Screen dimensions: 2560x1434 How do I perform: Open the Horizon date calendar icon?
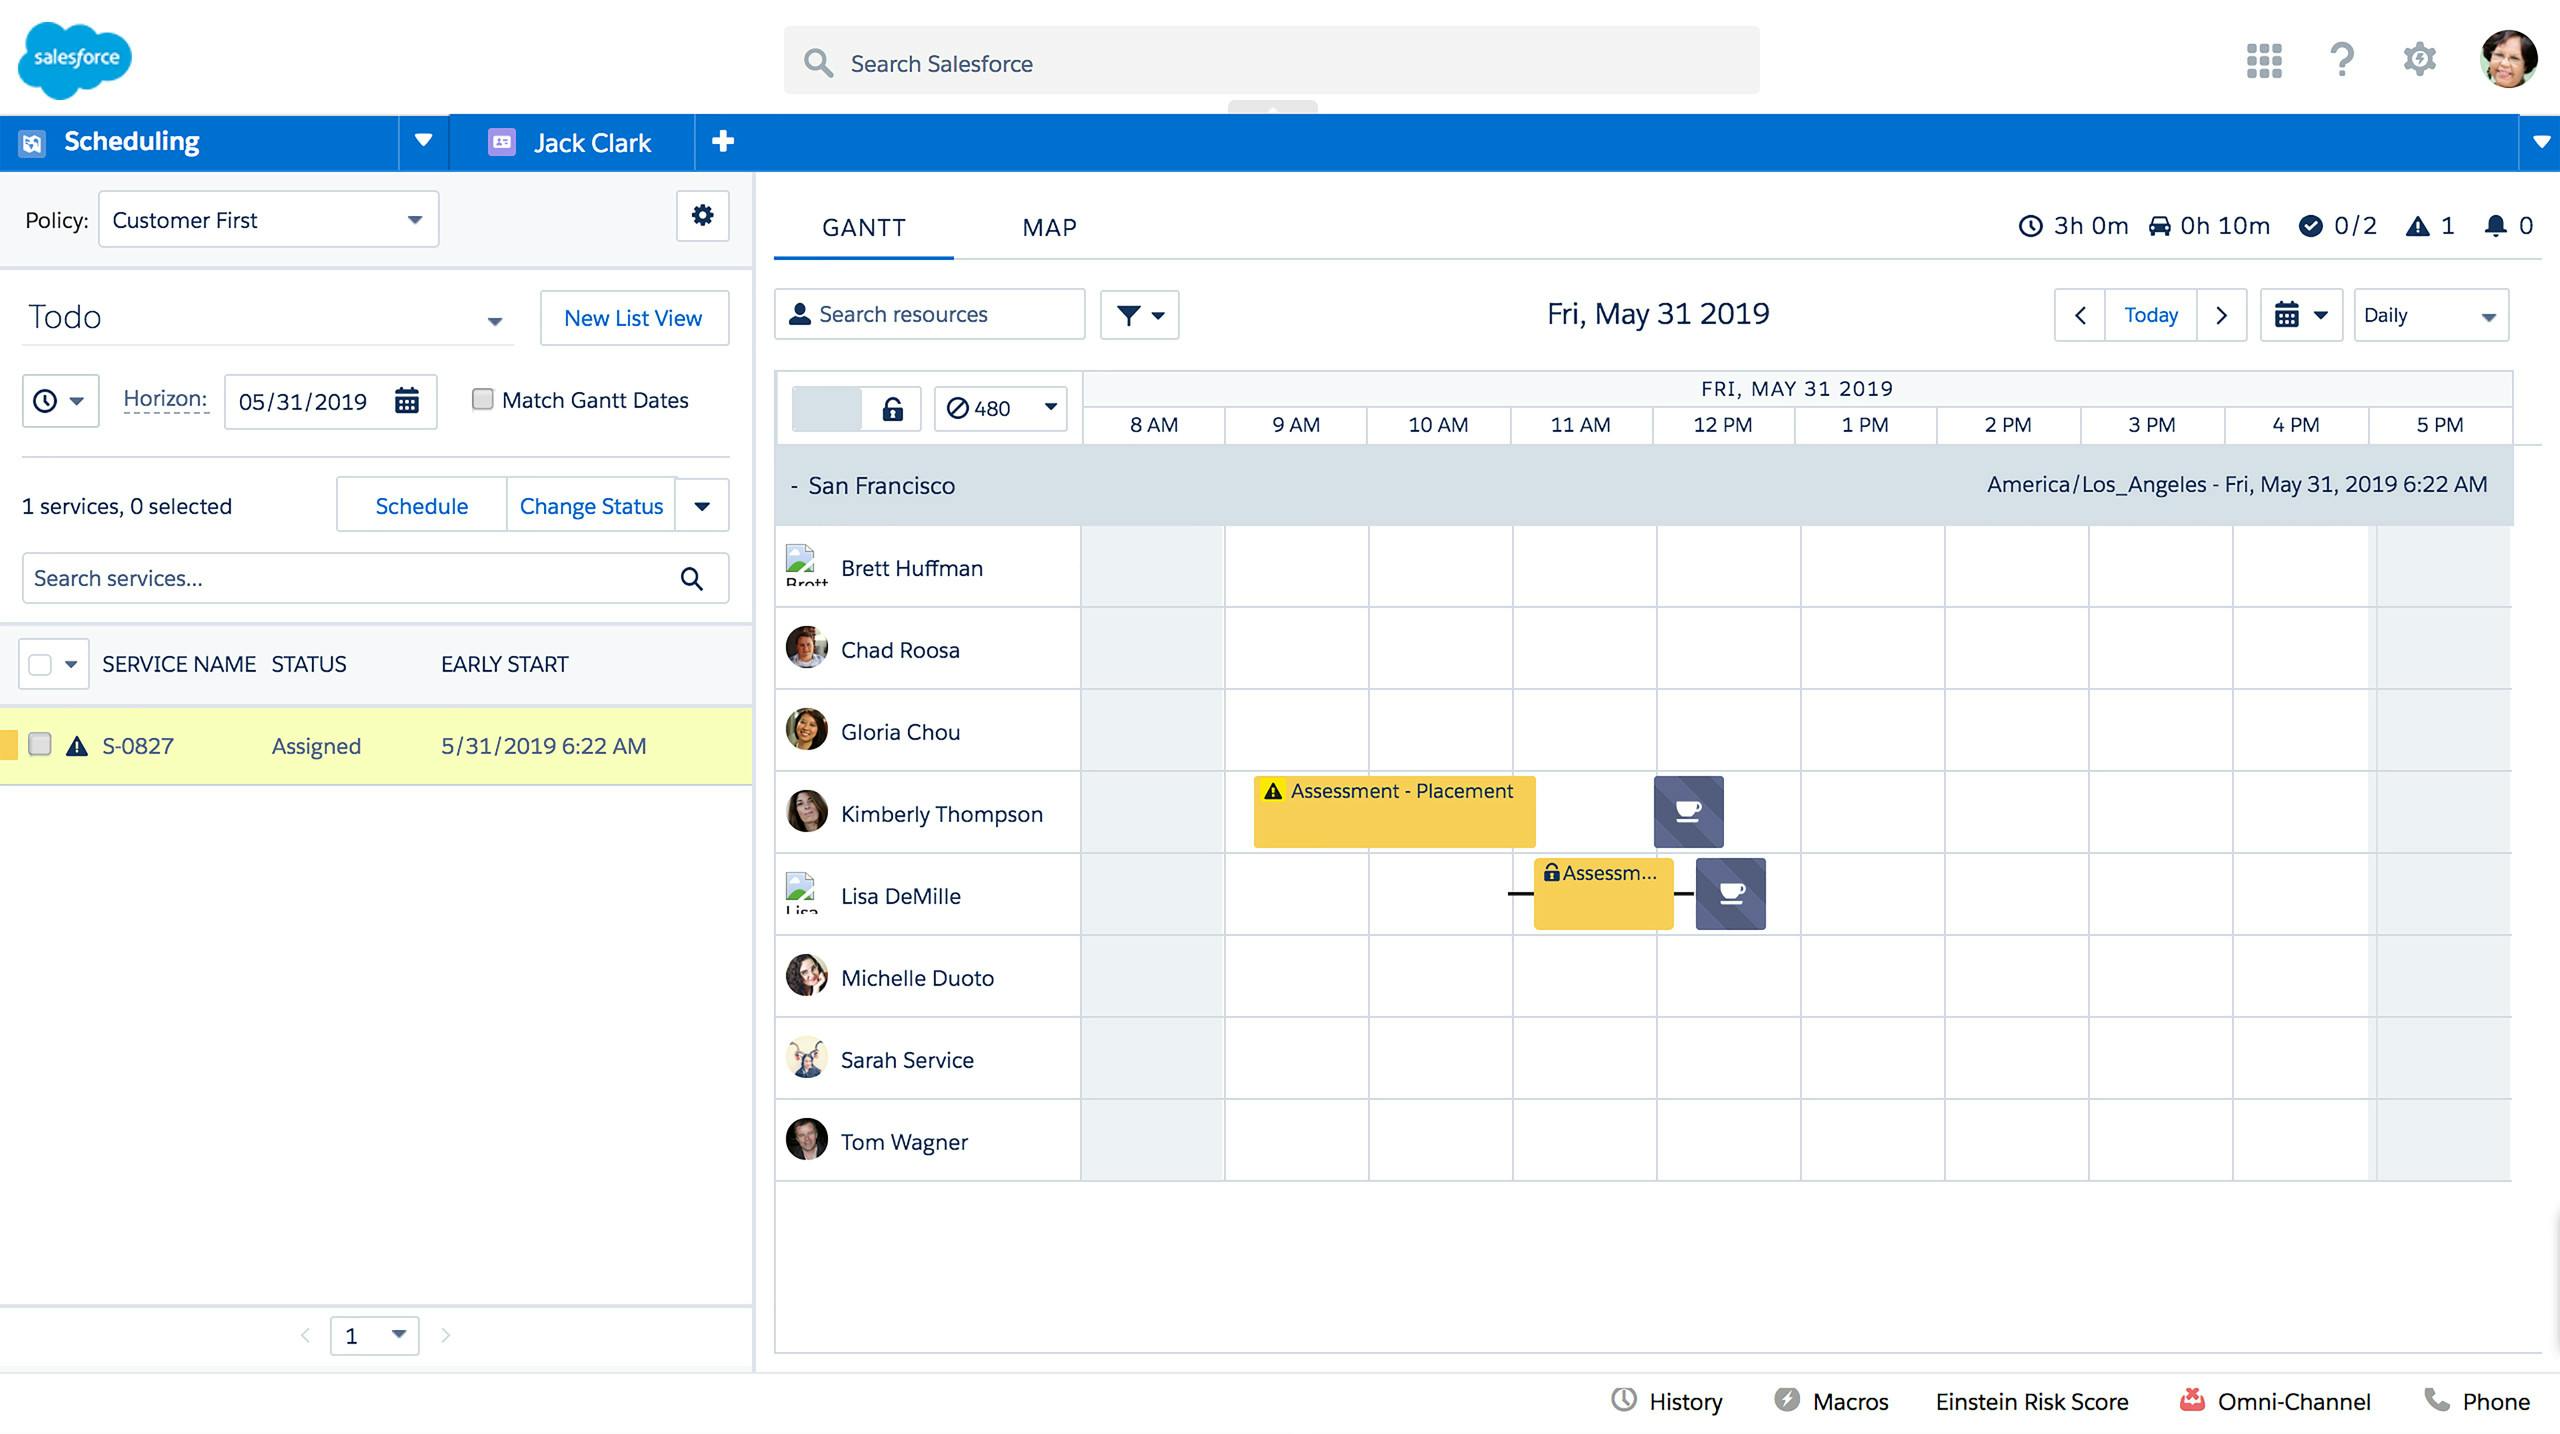tap(407, 401)
